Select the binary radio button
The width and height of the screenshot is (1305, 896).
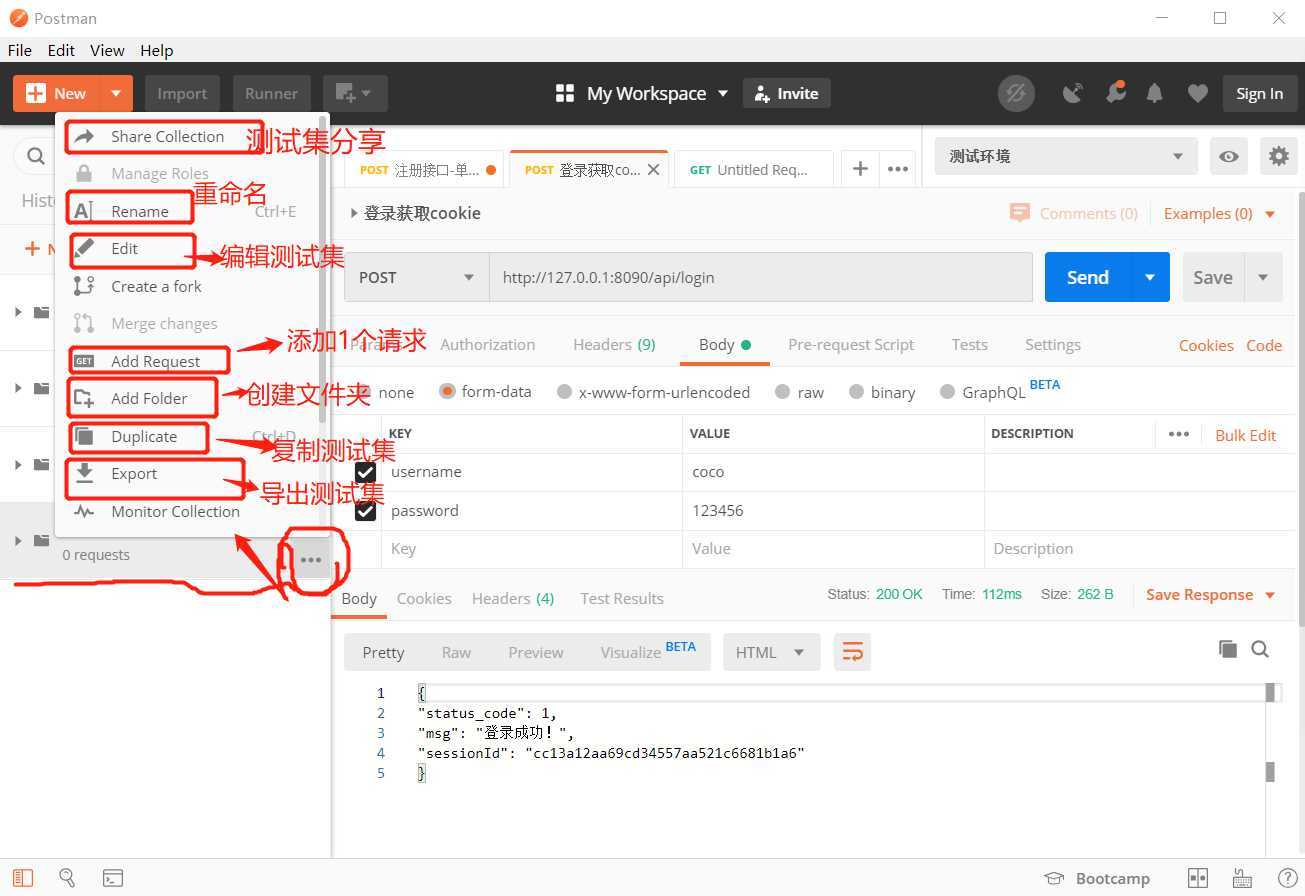pos(856,392)
